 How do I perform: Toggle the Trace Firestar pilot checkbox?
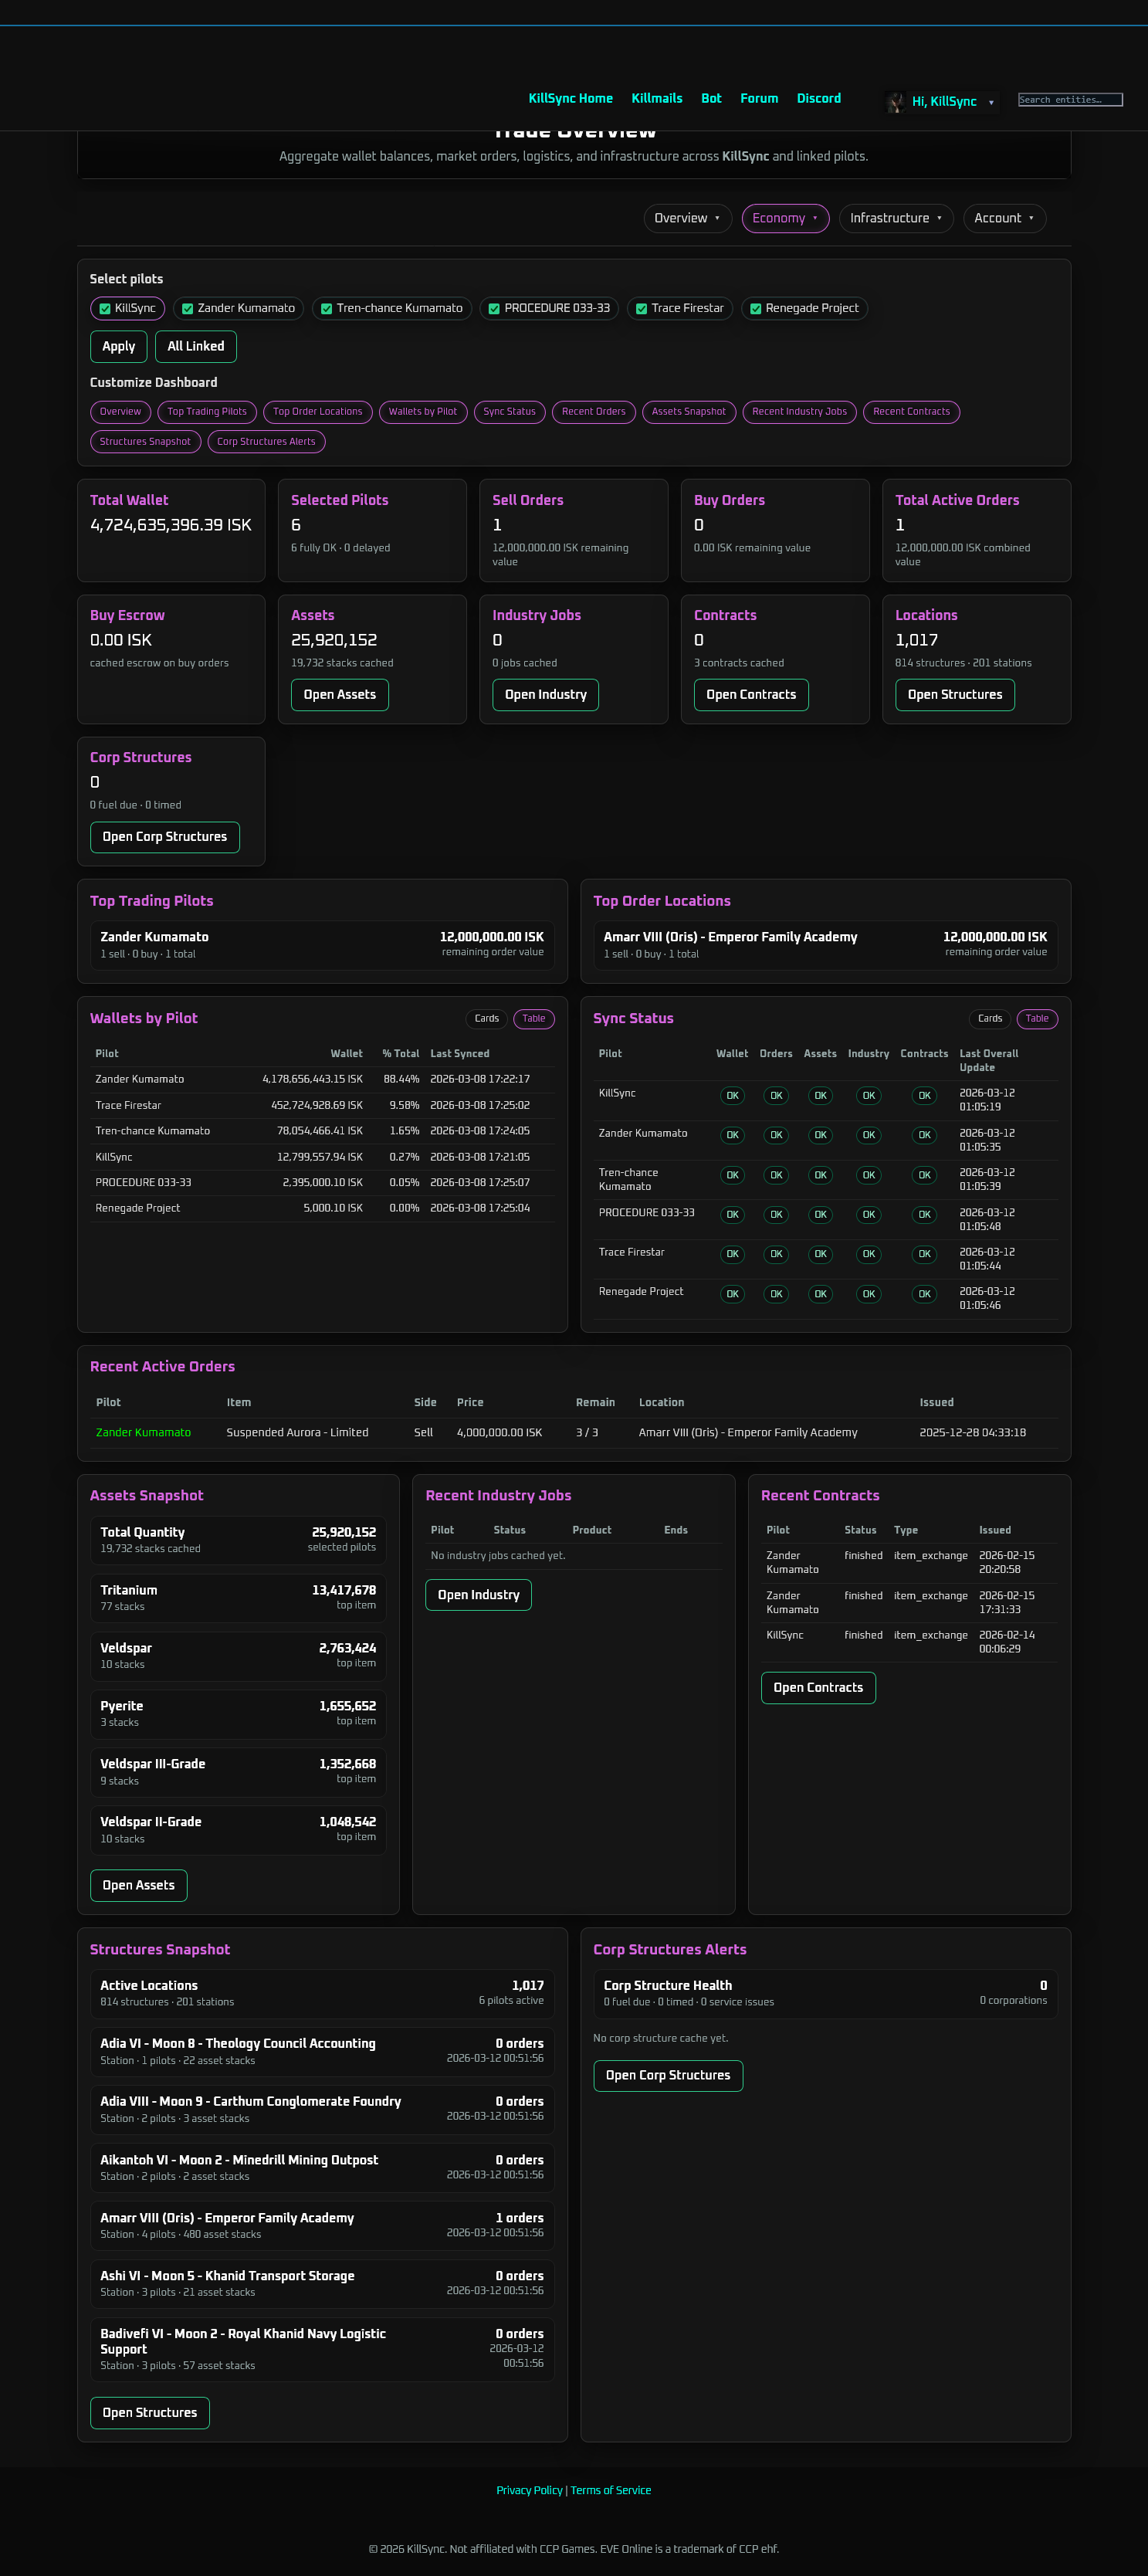641,309
